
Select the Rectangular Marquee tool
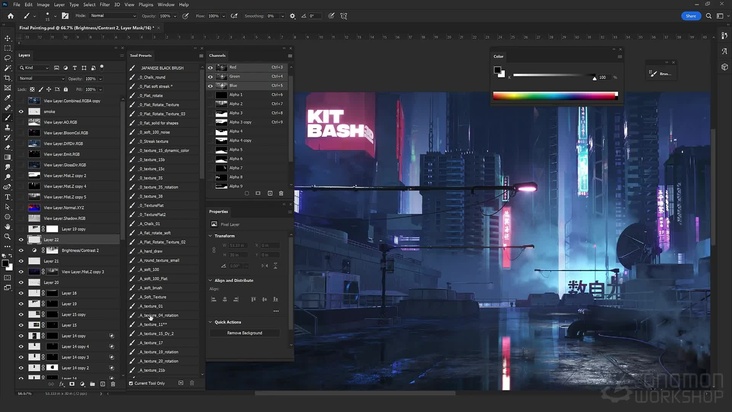pyautogui.click(x=7, y=48)
